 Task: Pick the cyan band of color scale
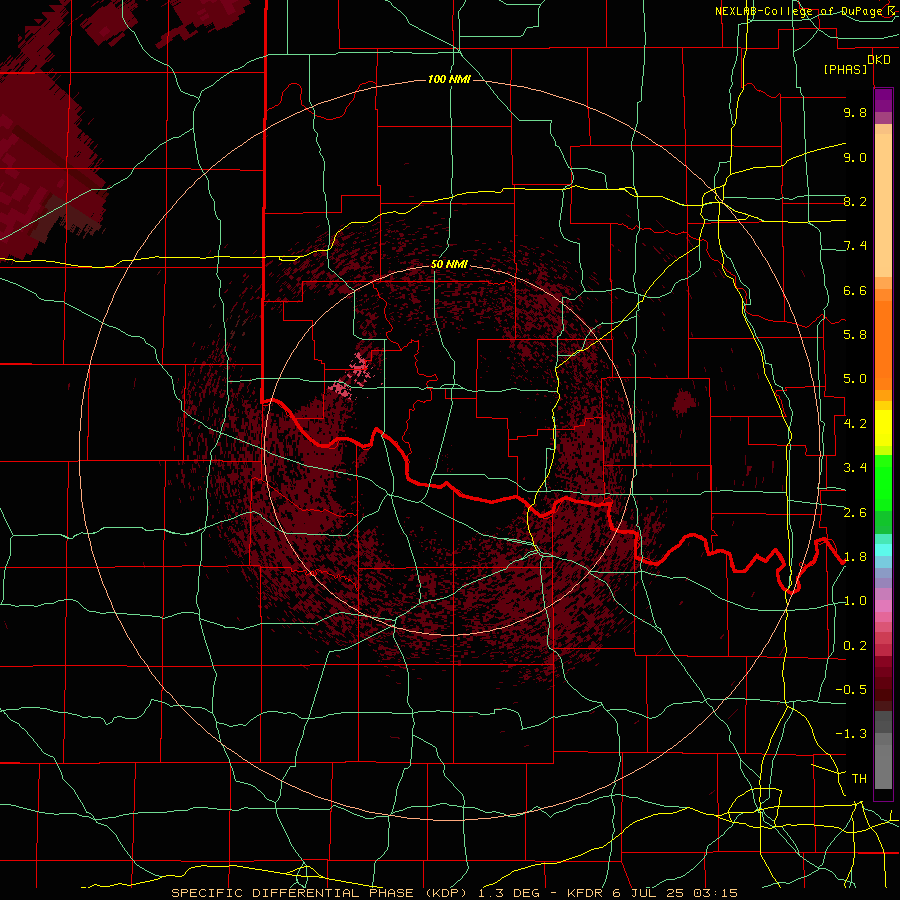click(883, 550)
